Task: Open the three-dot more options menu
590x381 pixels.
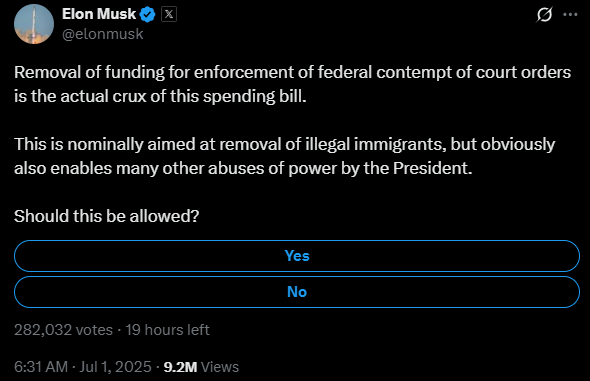Action: (570, 15)
